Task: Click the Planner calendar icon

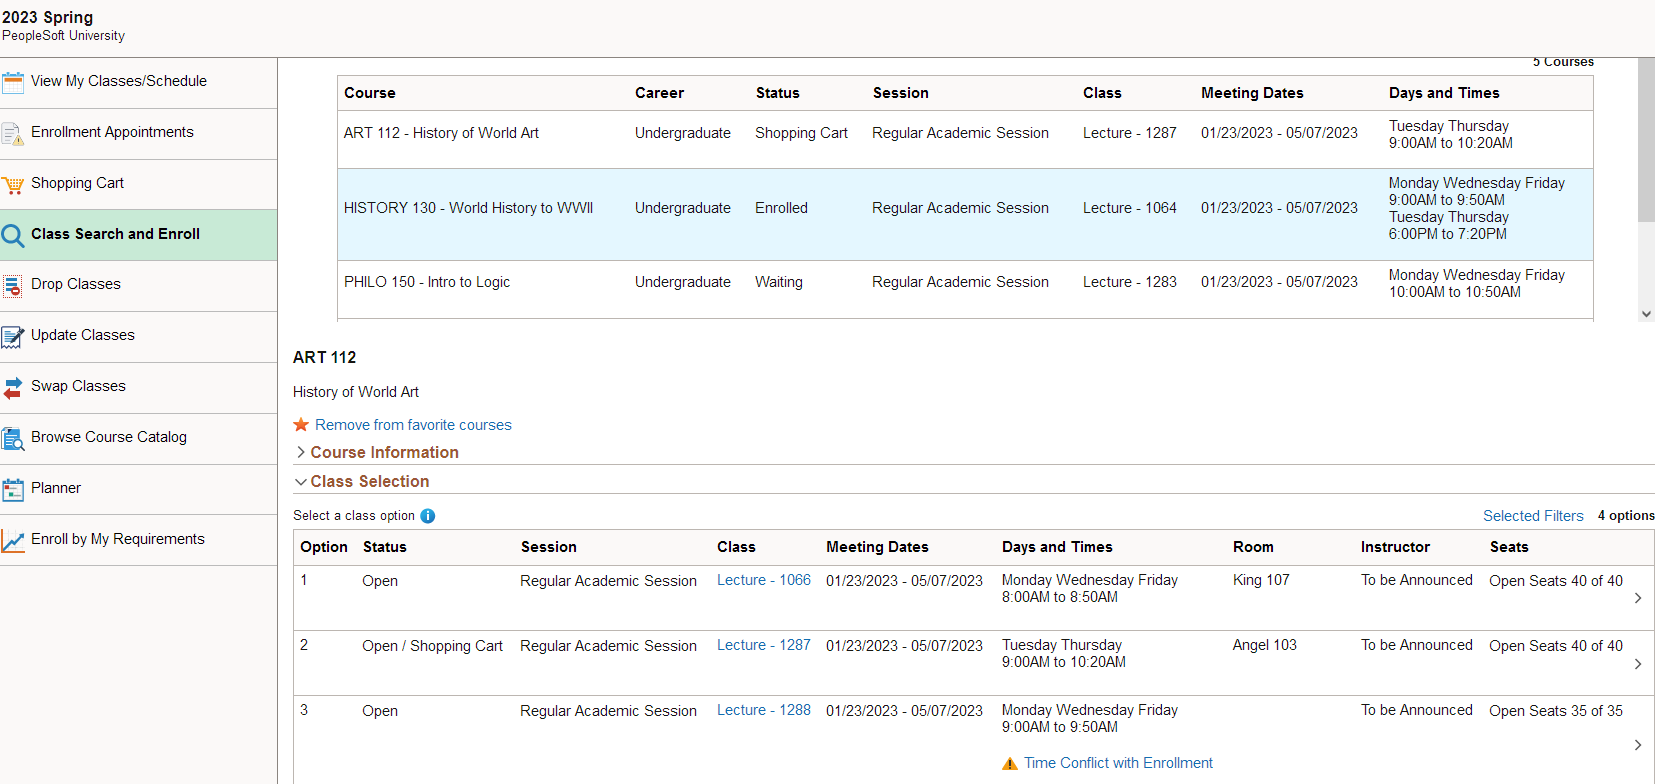Action: click(x=13, y=490)
